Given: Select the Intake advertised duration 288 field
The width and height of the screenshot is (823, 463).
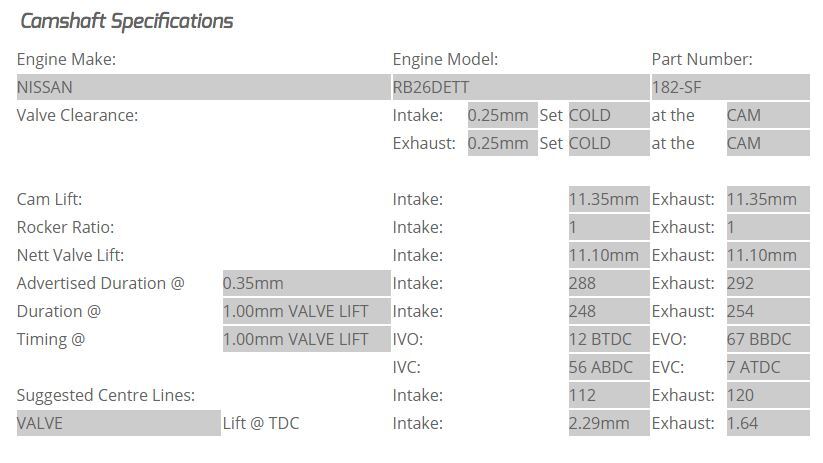Looking at the screenshot, I should 609,283.
